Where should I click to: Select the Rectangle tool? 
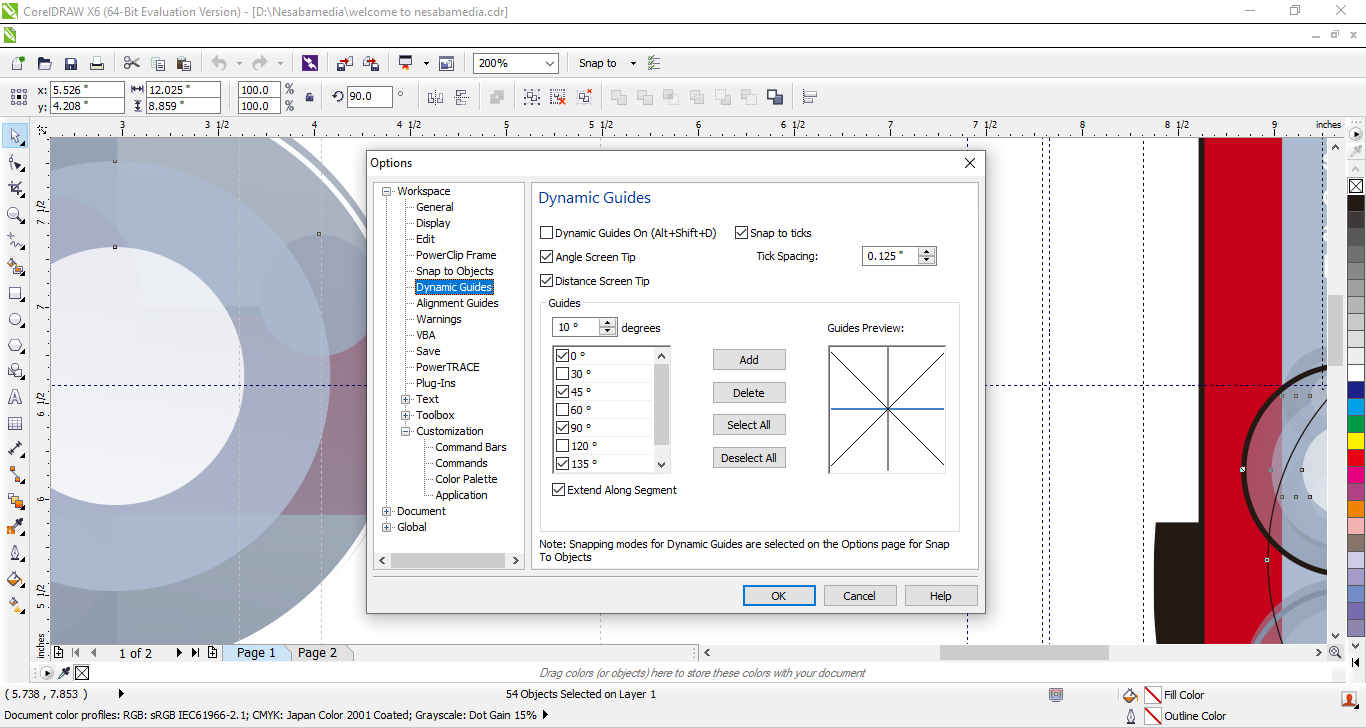(15, 294)
